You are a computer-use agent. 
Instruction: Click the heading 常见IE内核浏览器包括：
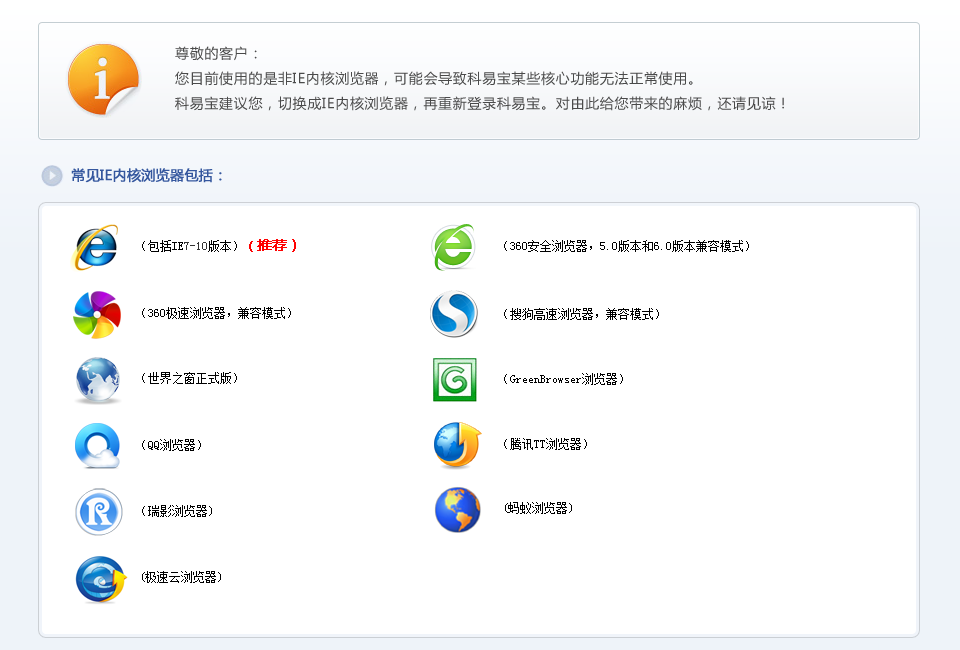click(x=148, y=176)
